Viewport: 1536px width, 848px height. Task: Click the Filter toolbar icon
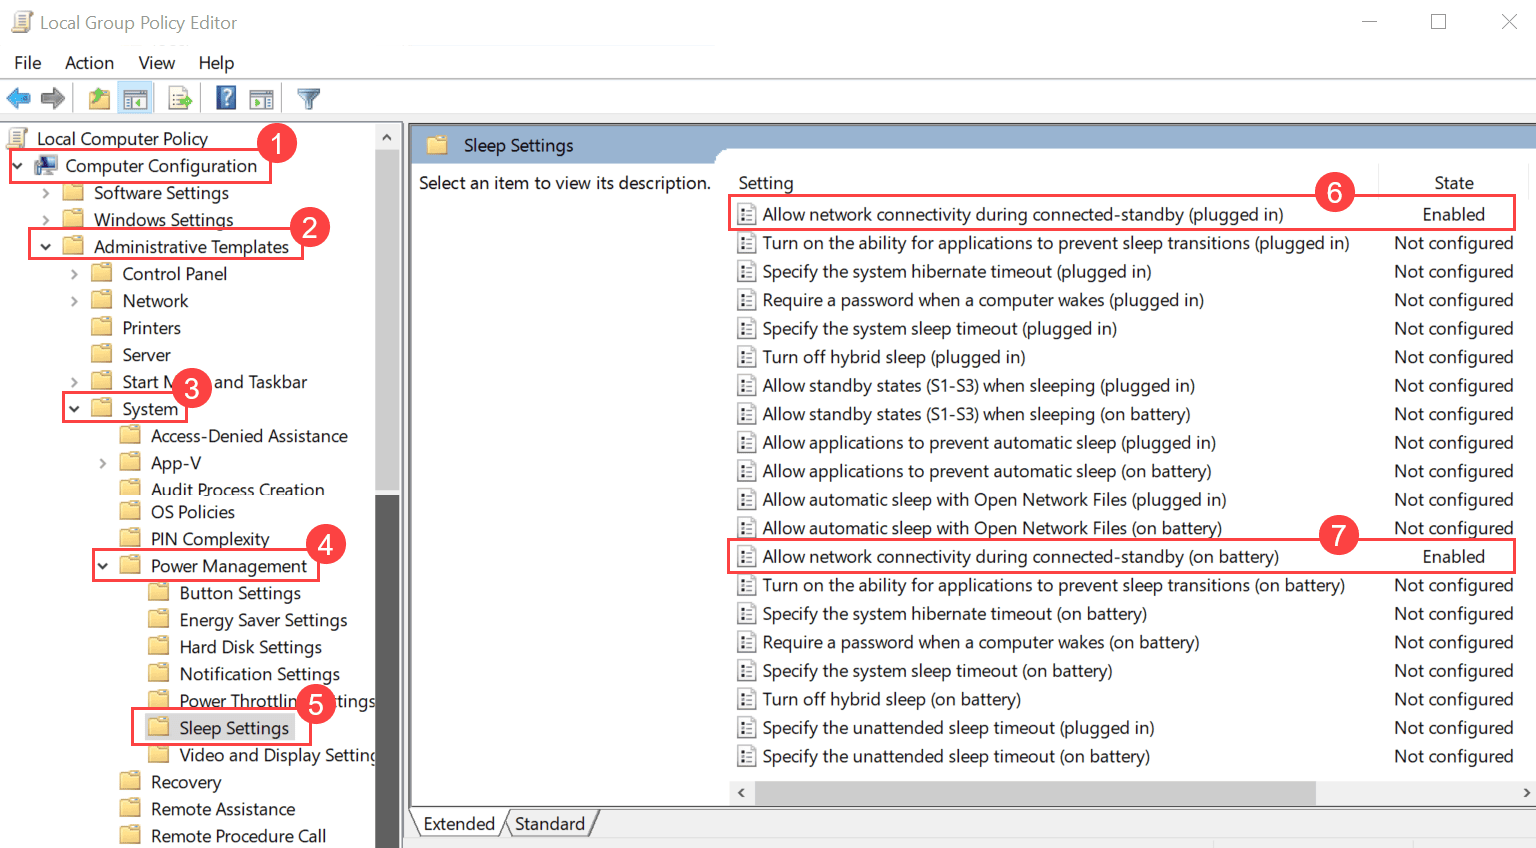click(x=308, y=97)
